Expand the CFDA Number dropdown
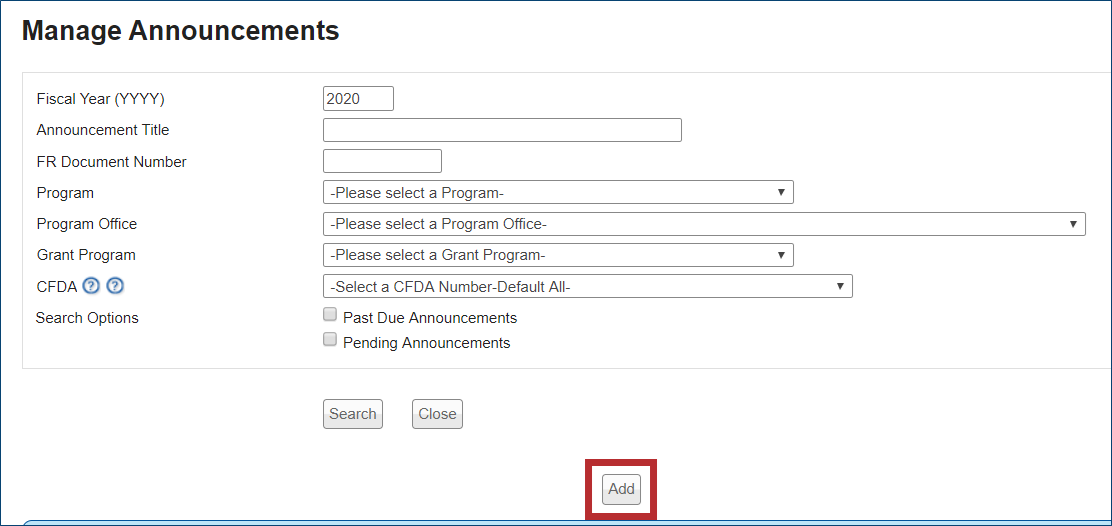Screen dimensions: 1112x526 coord(588,287)
